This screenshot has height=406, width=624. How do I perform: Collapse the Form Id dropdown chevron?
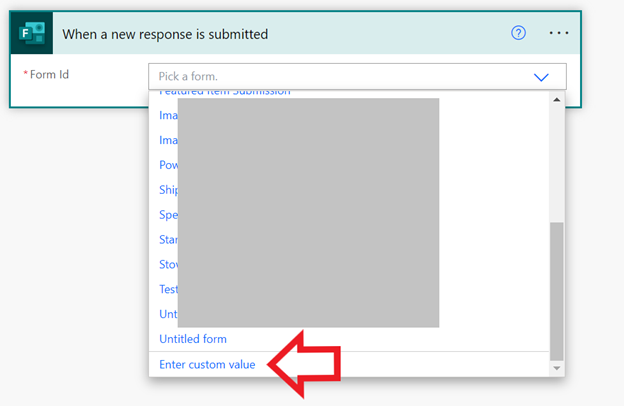541,77
